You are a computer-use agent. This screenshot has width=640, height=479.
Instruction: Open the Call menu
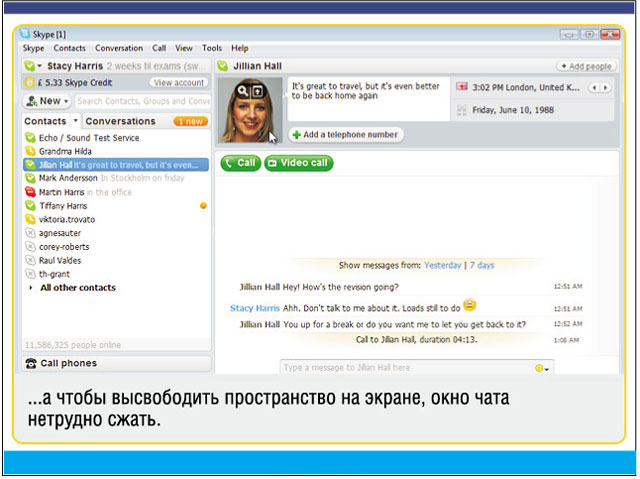159,48
